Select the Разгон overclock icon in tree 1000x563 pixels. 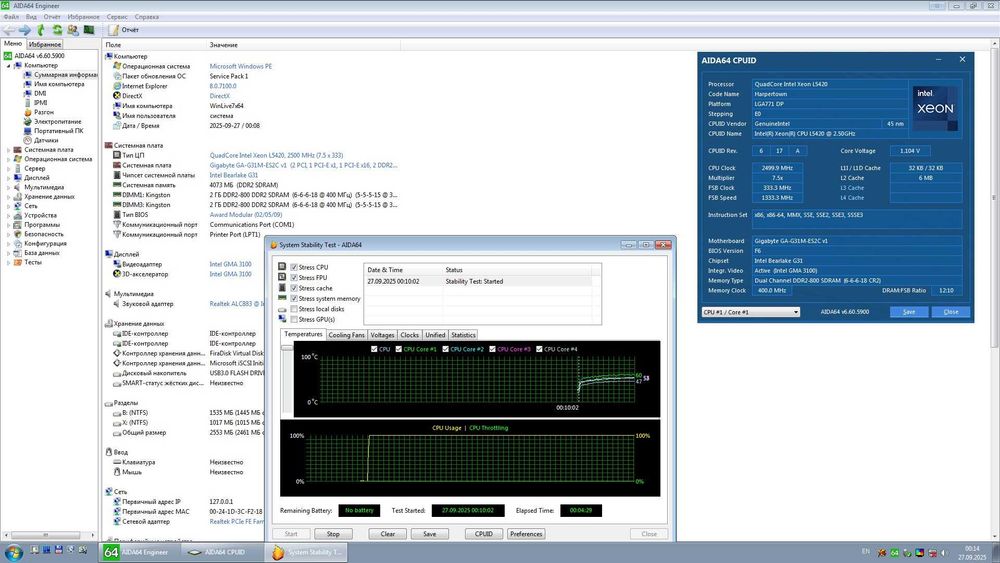(26, 112)
